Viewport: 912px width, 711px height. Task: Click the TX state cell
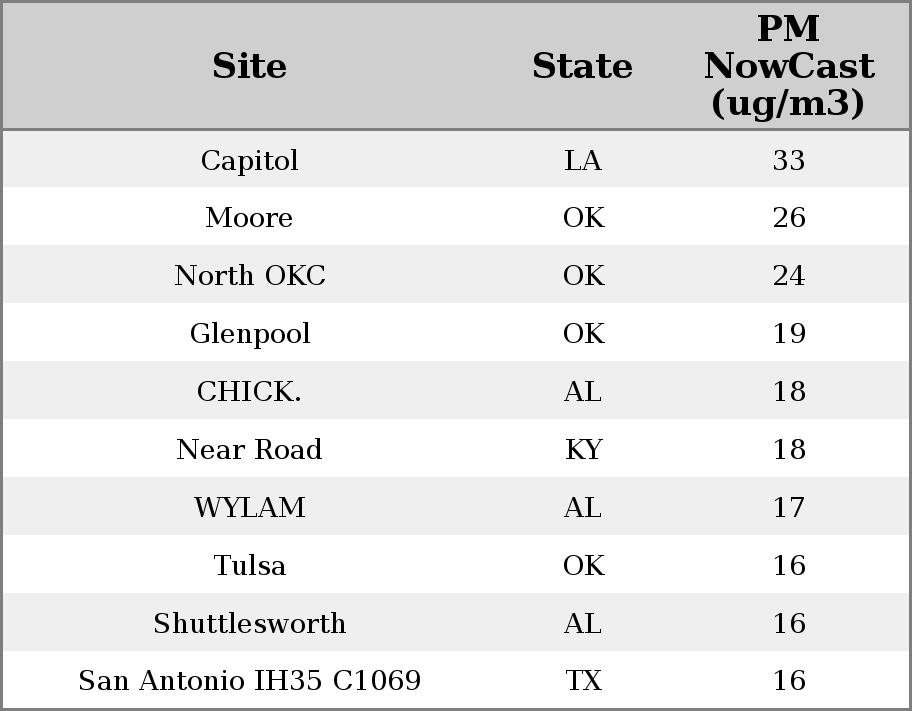583,681
